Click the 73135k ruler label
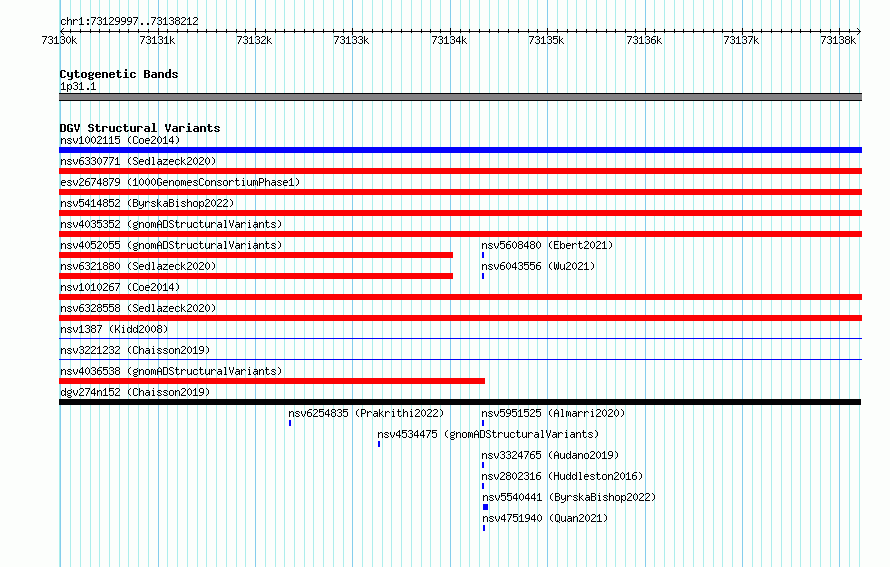 click(547, 40)
